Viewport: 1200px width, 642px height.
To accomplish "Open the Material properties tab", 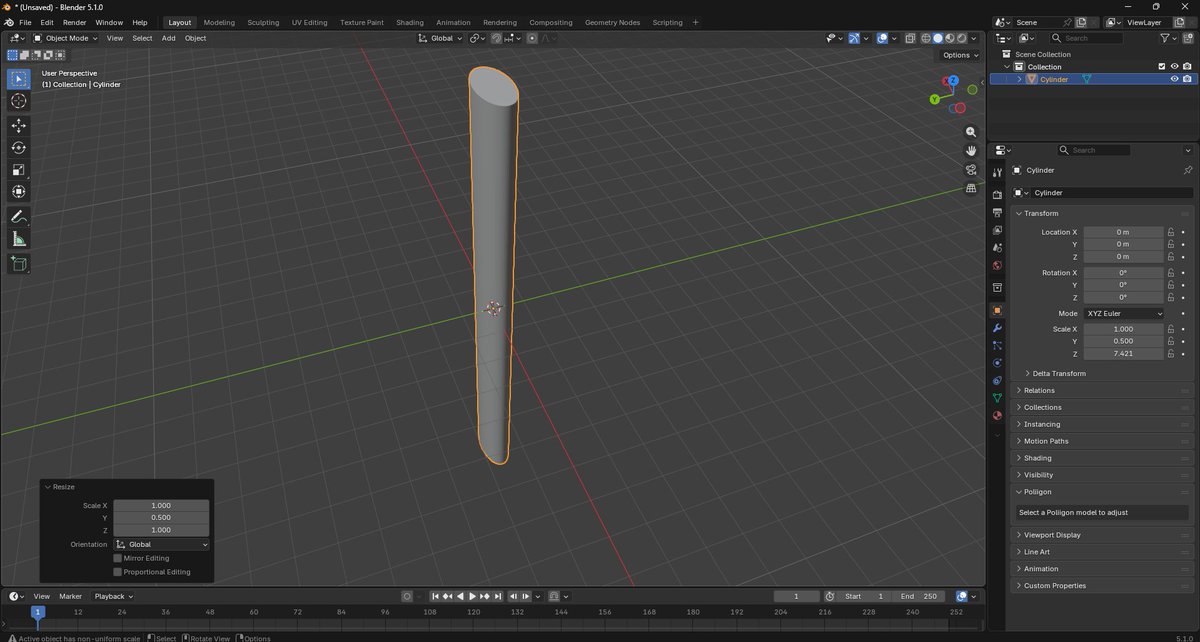I will coord(997,415).
